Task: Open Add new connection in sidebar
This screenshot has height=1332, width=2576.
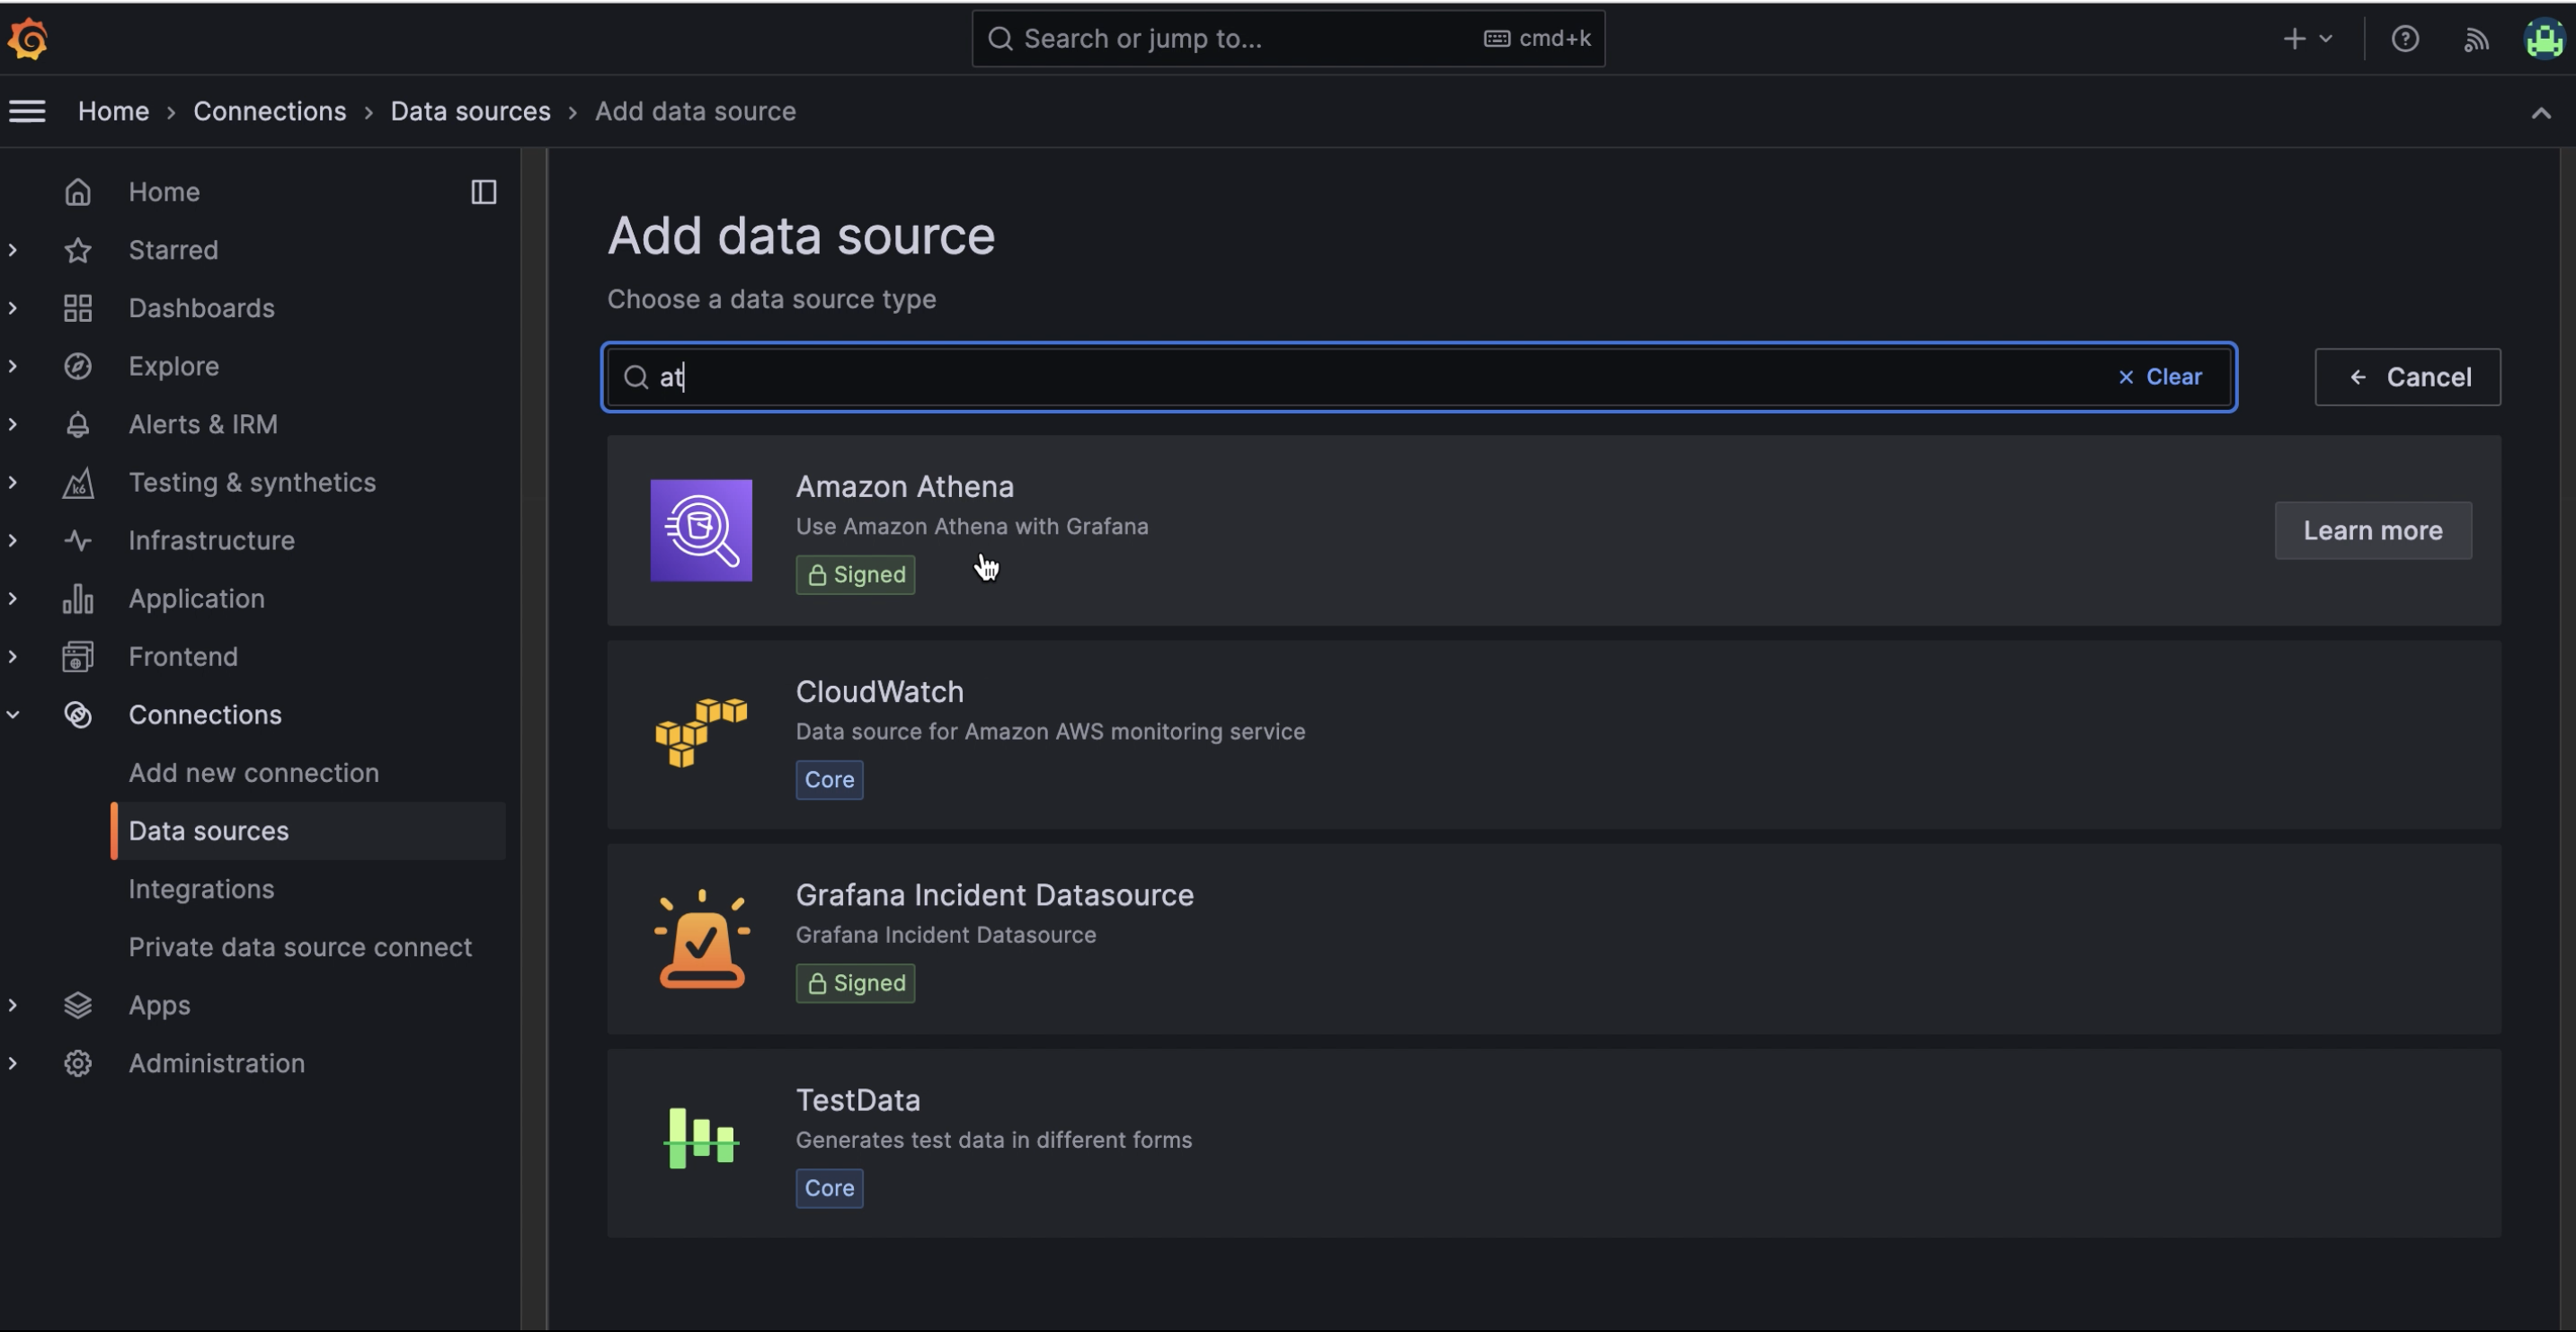Action: click(254, 773)
